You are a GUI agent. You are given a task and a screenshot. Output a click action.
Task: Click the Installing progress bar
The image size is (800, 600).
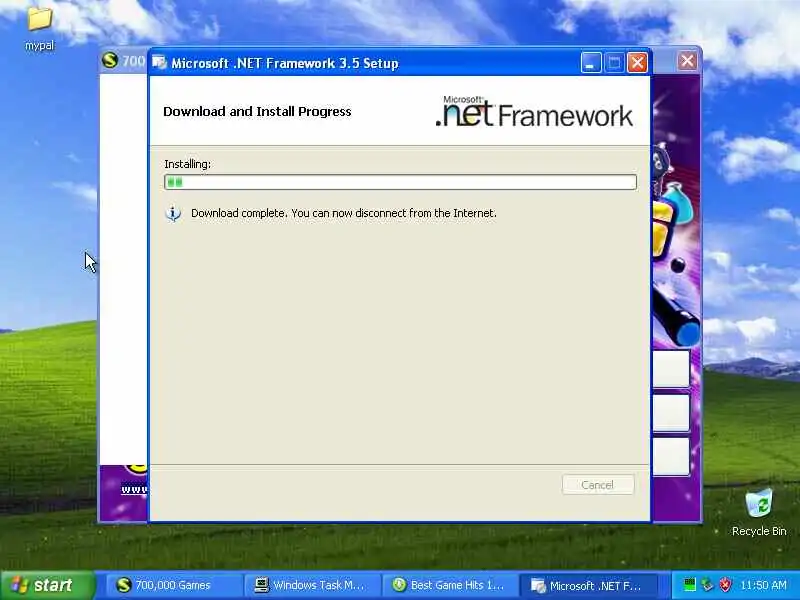401,182
